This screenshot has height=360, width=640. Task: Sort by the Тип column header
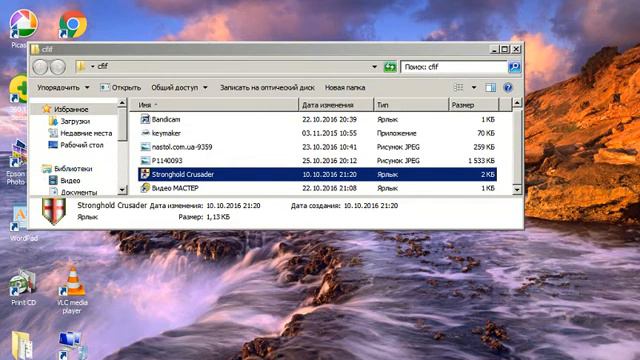pyautogui.click(x=411, y=105)
